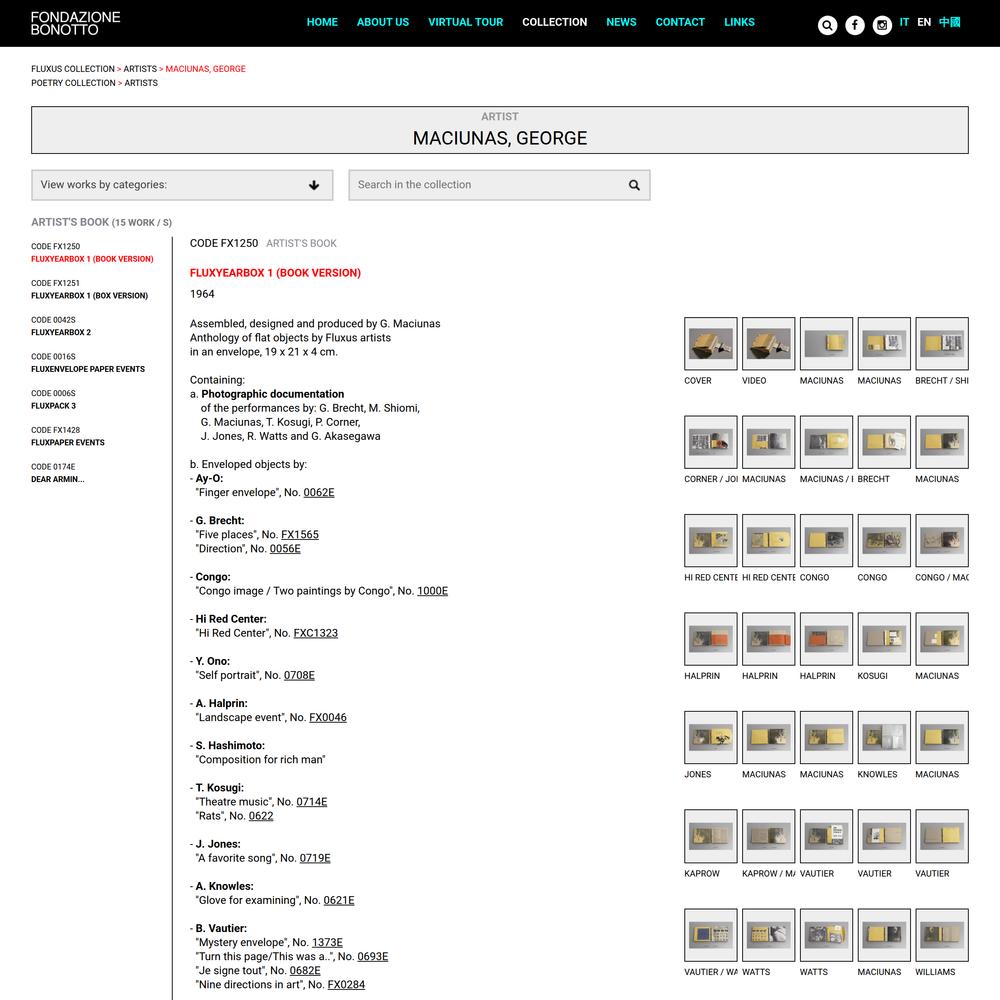
Task: Open Self portrait link 0708E
Action: 299,675
